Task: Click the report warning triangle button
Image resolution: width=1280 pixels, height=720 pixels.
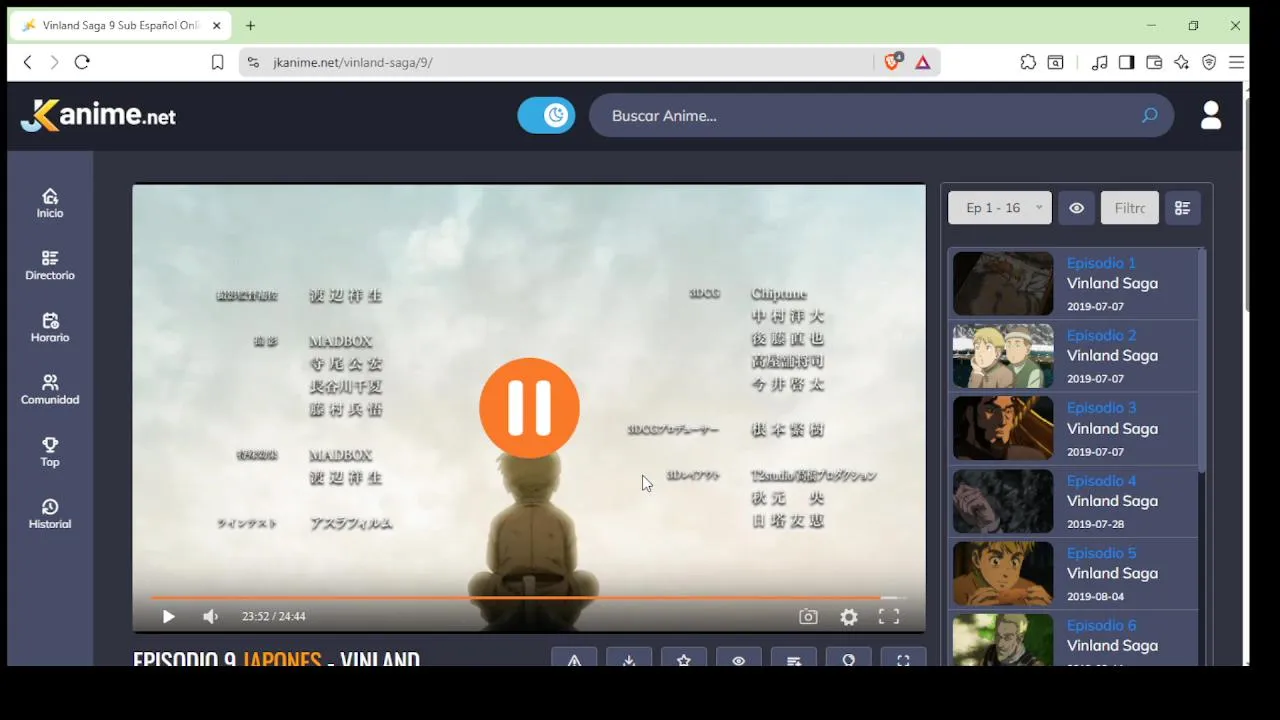Action: (x=574, y=658)
